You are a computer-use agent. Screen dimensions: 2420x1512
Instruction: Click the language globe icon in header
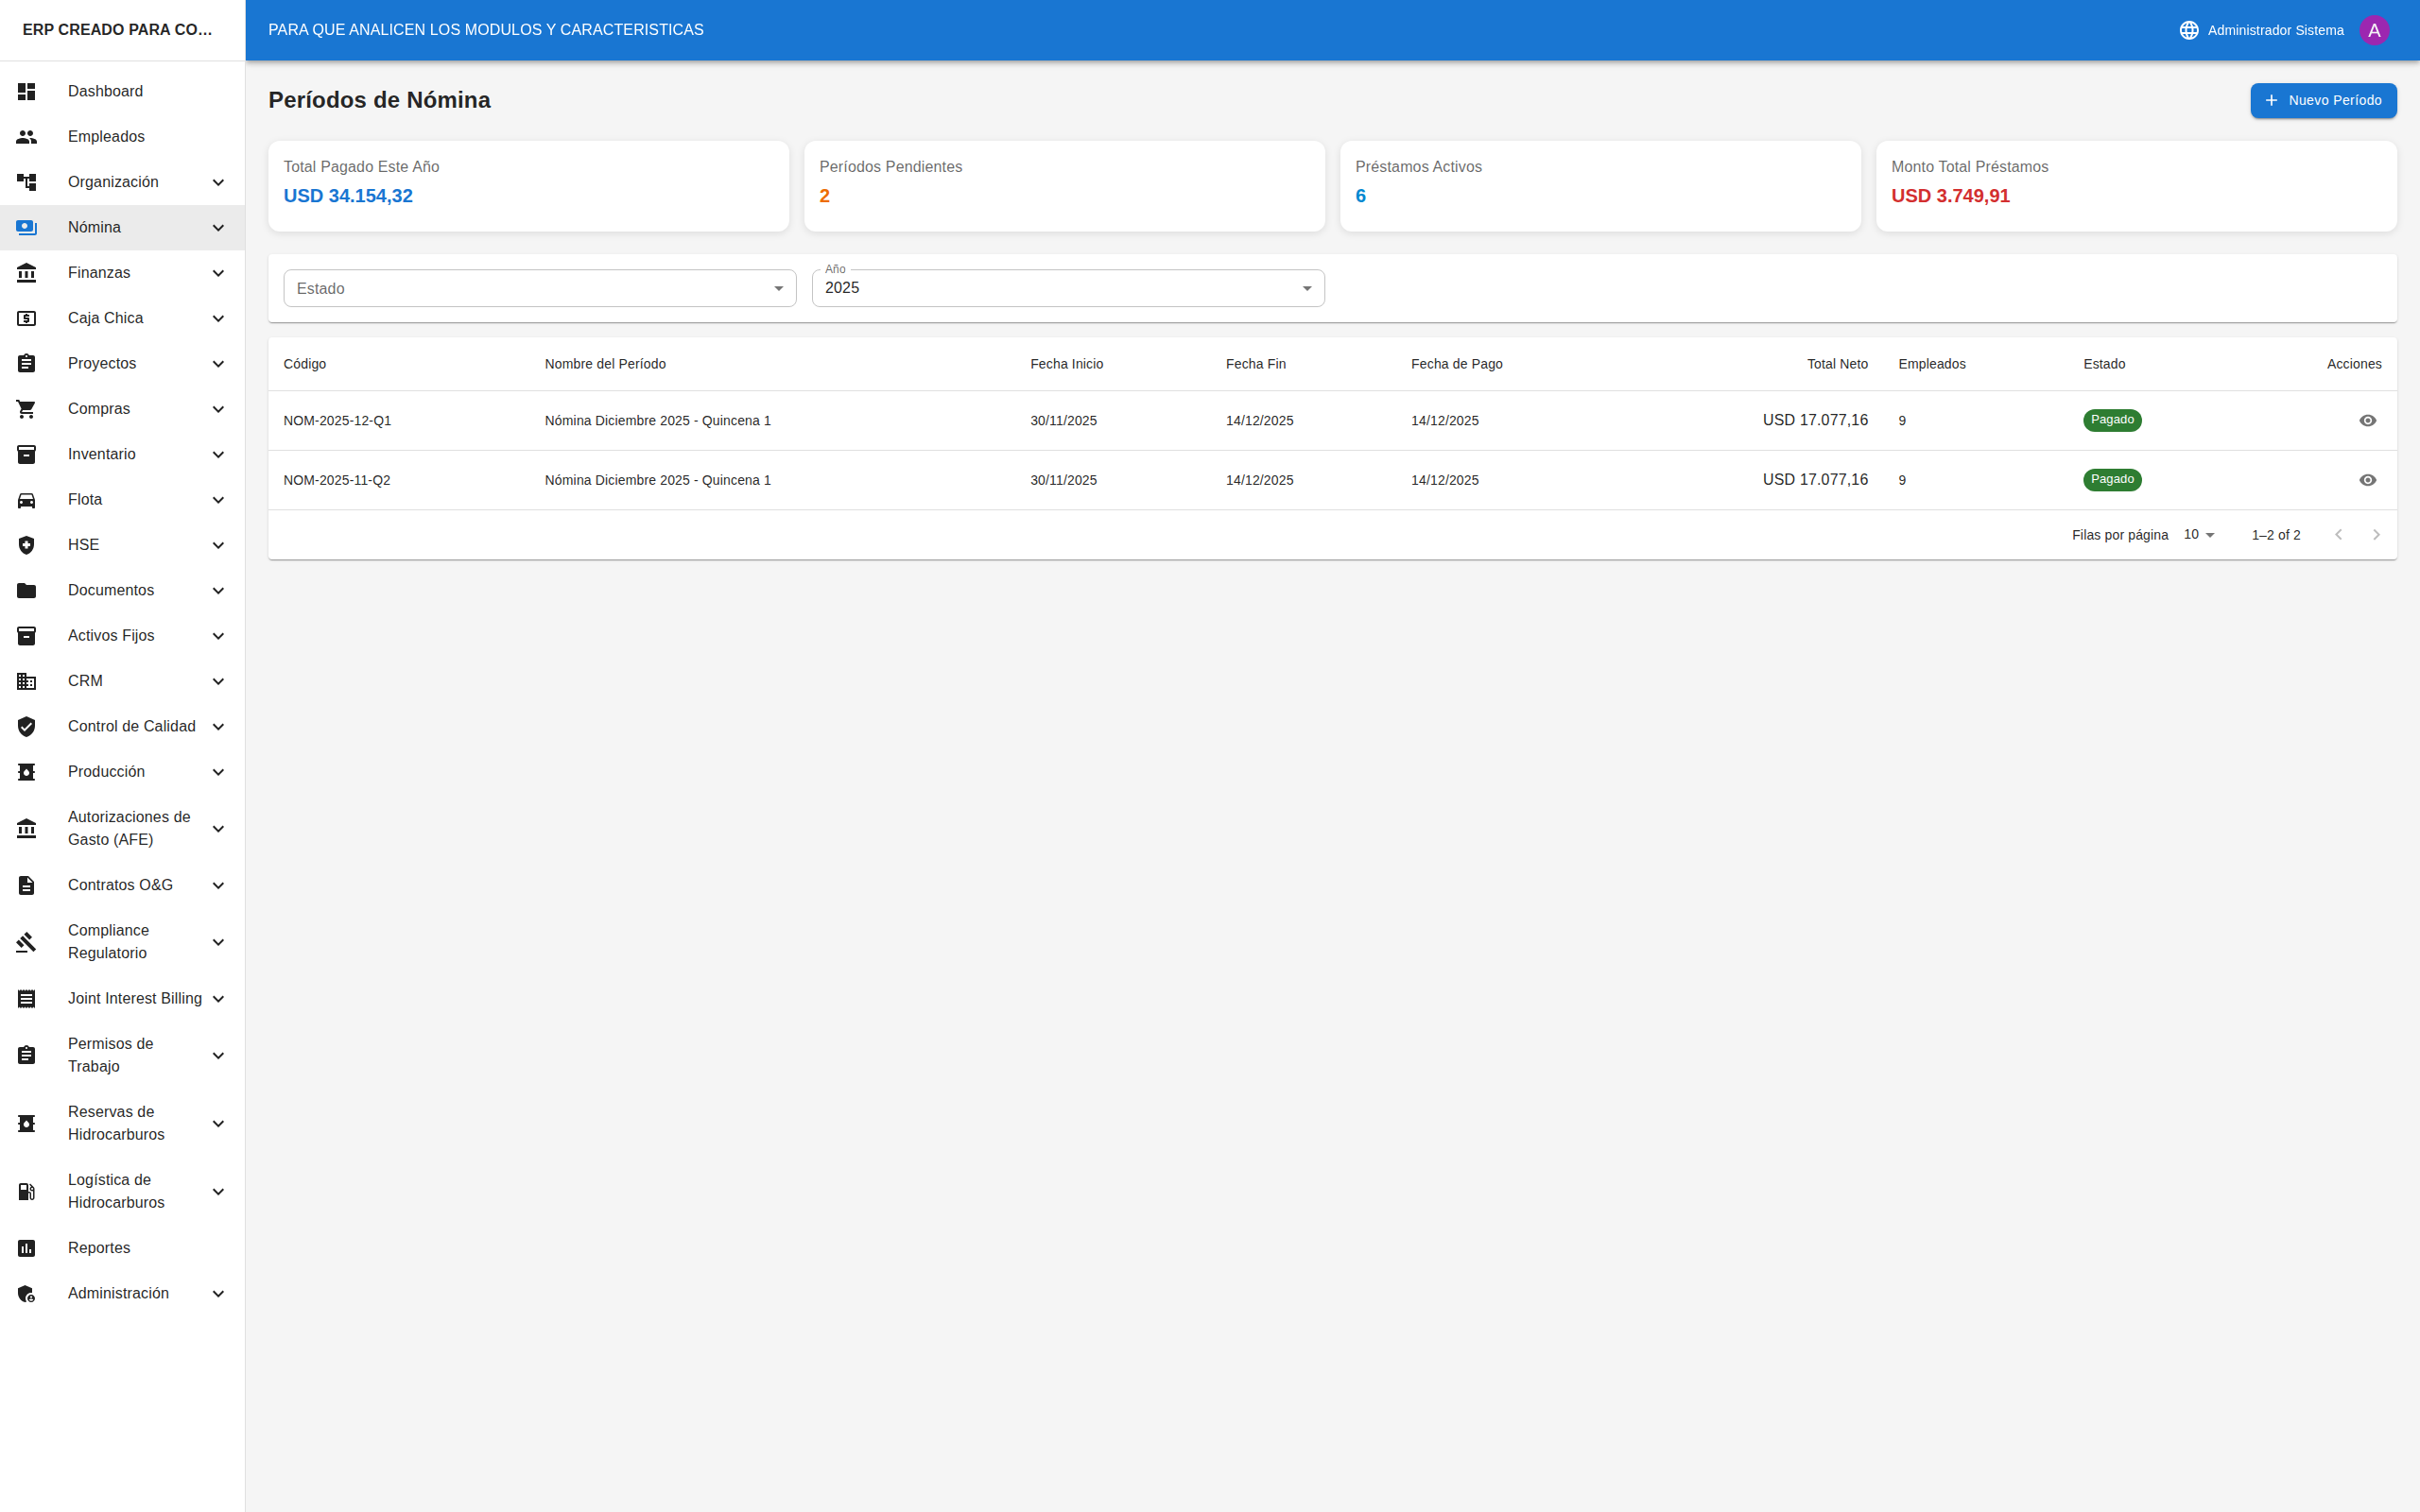(x=2189, y=30)
